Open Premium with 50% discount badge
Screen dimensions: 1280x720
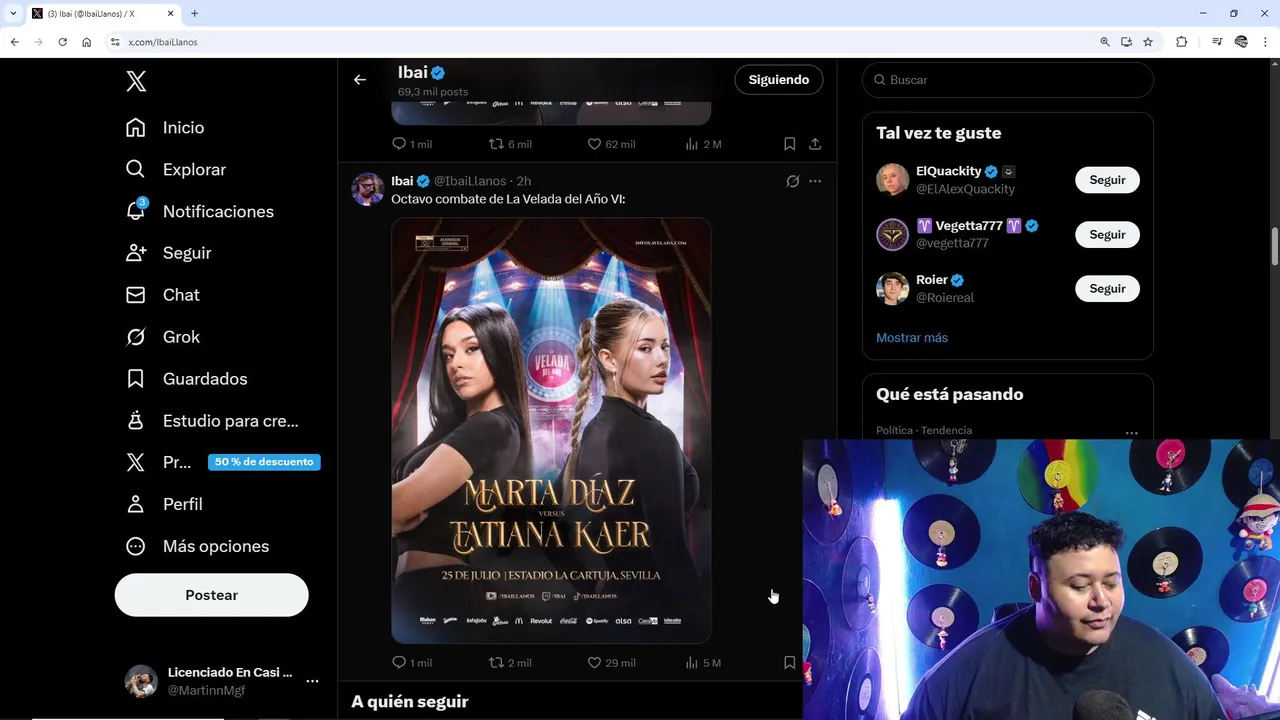(x=222, y=462)
